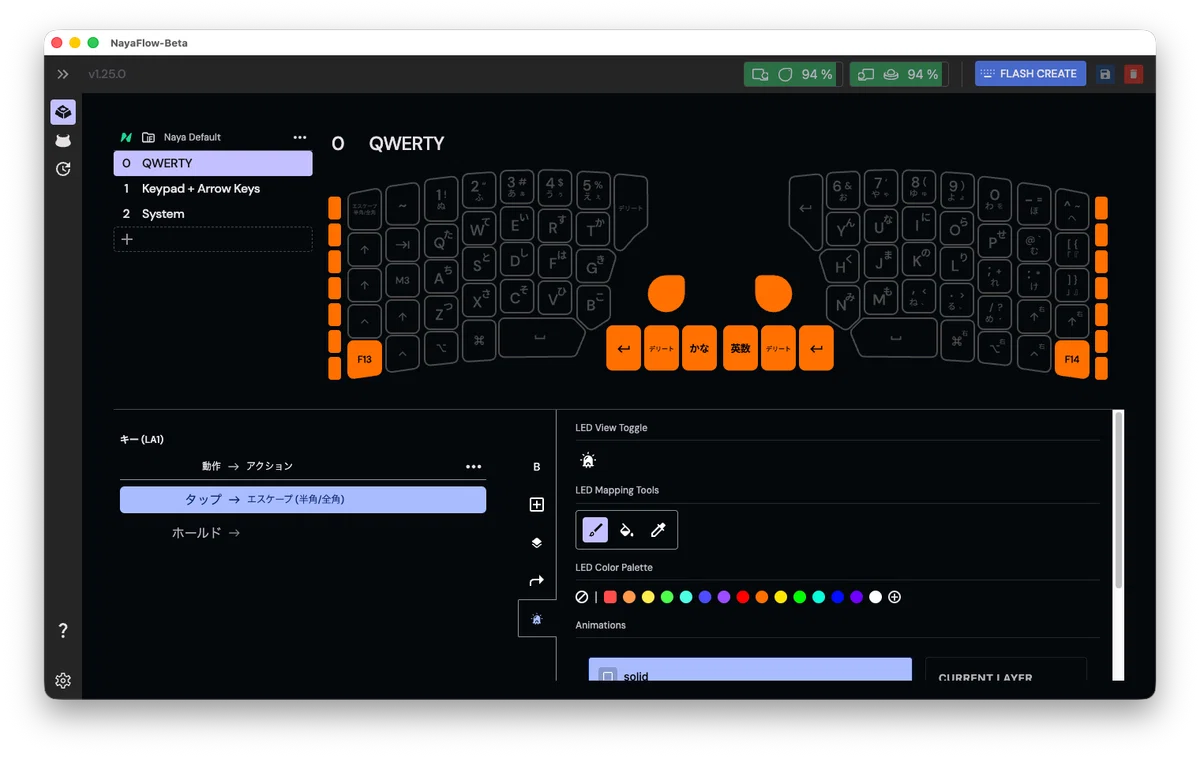
Task: Select the no-color slash icon in palette
Action: point(582,597)
